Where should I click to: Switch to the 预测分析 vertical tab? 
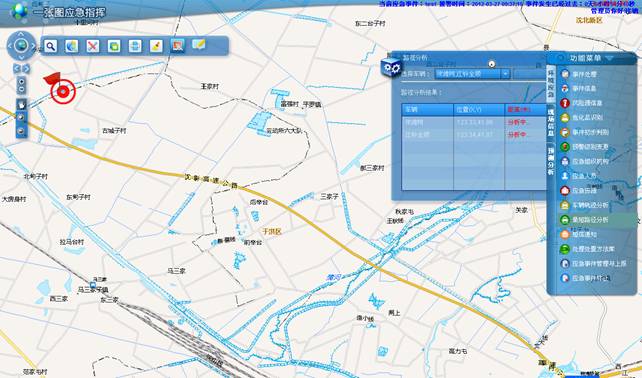(x=551, y=161)
